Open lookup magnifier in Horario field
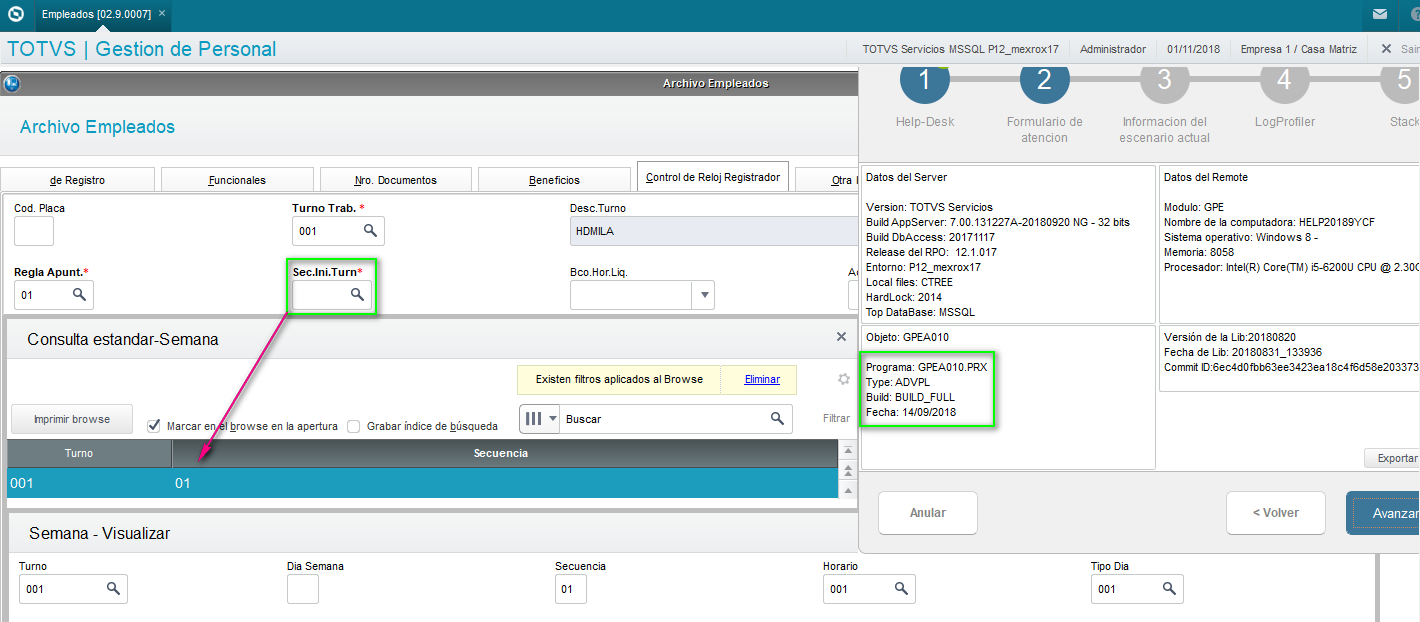Viewport: 1420px width, 622px height. [901, 589]
